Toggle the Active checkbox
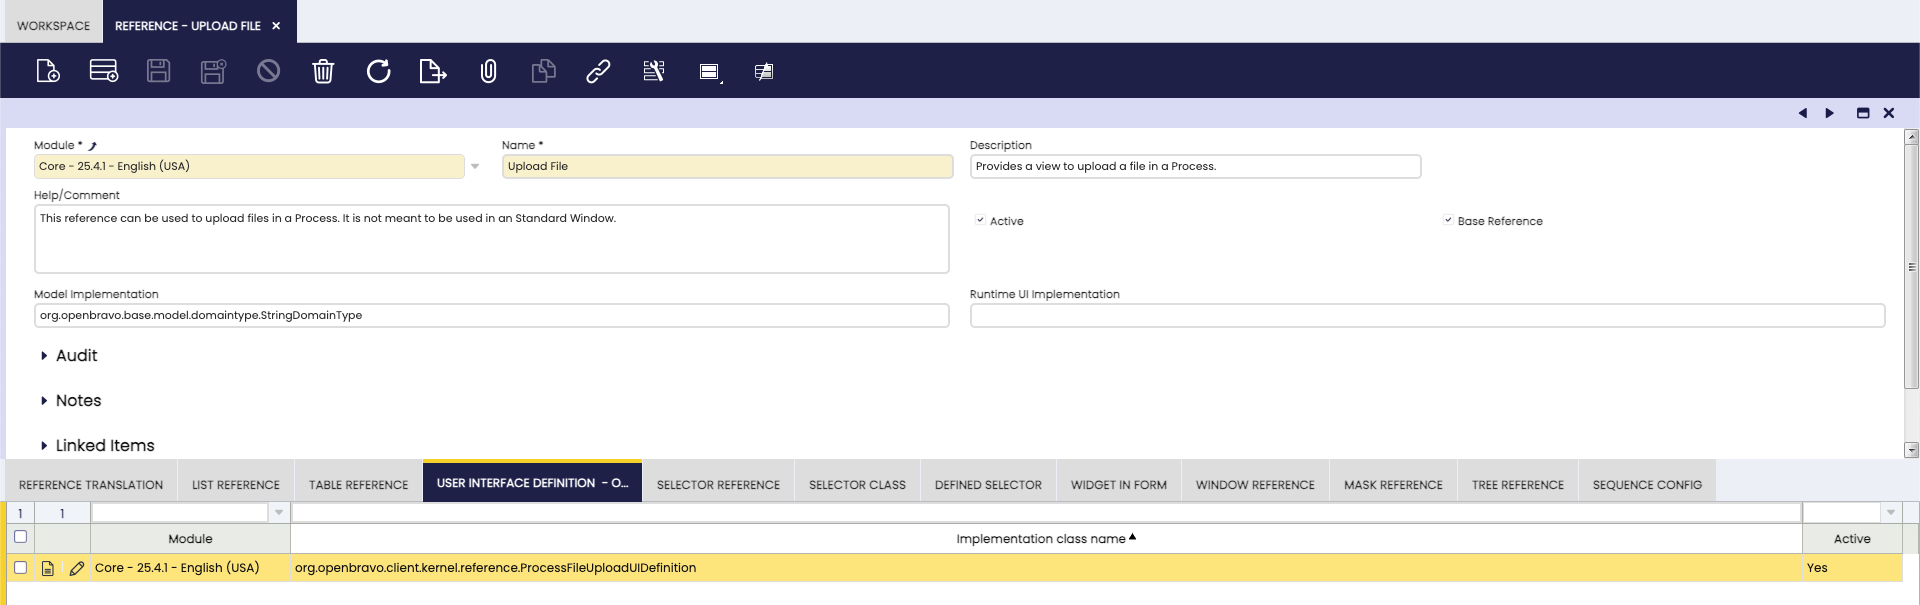 click(x=980, y=221)
